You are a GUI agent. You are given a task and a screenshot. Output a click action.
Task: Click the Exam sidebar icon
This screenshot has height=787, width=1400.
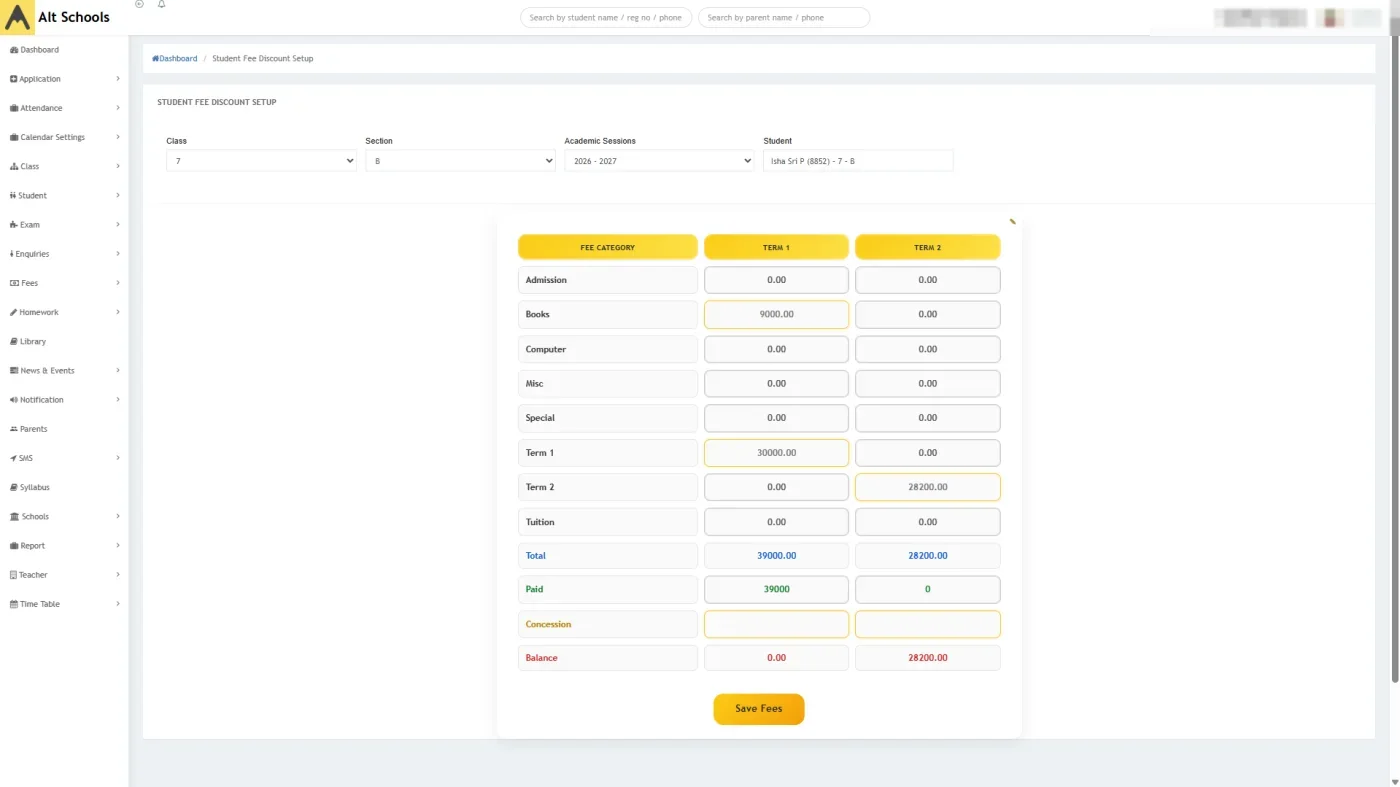click(x=14, y=225)
